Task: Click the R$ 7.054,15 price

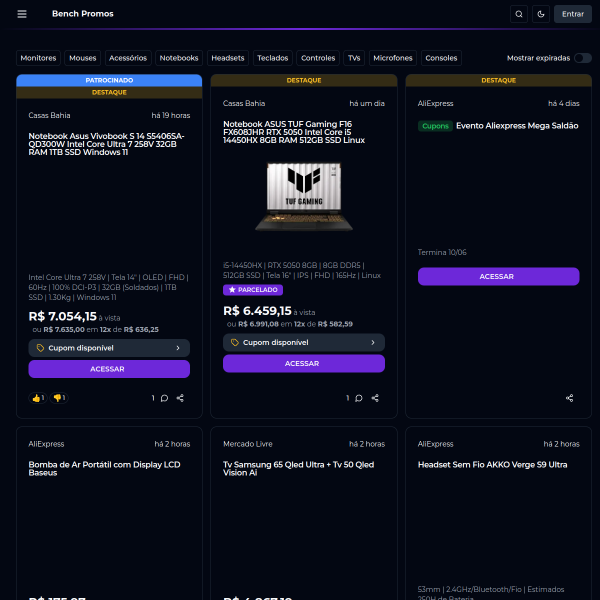Action: coord(63,316)
